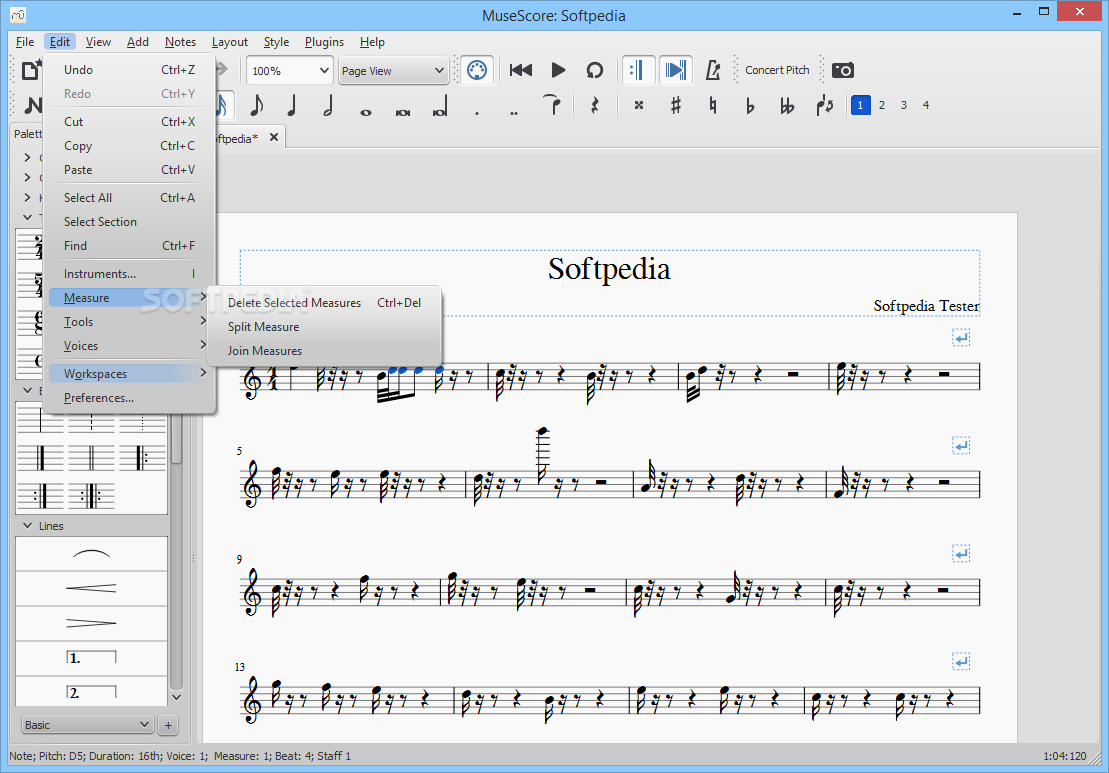Image resolution: width=1109 pixels, height=773 pixels.
Task: Collapse the Lines palette
Action: [28, 525]
